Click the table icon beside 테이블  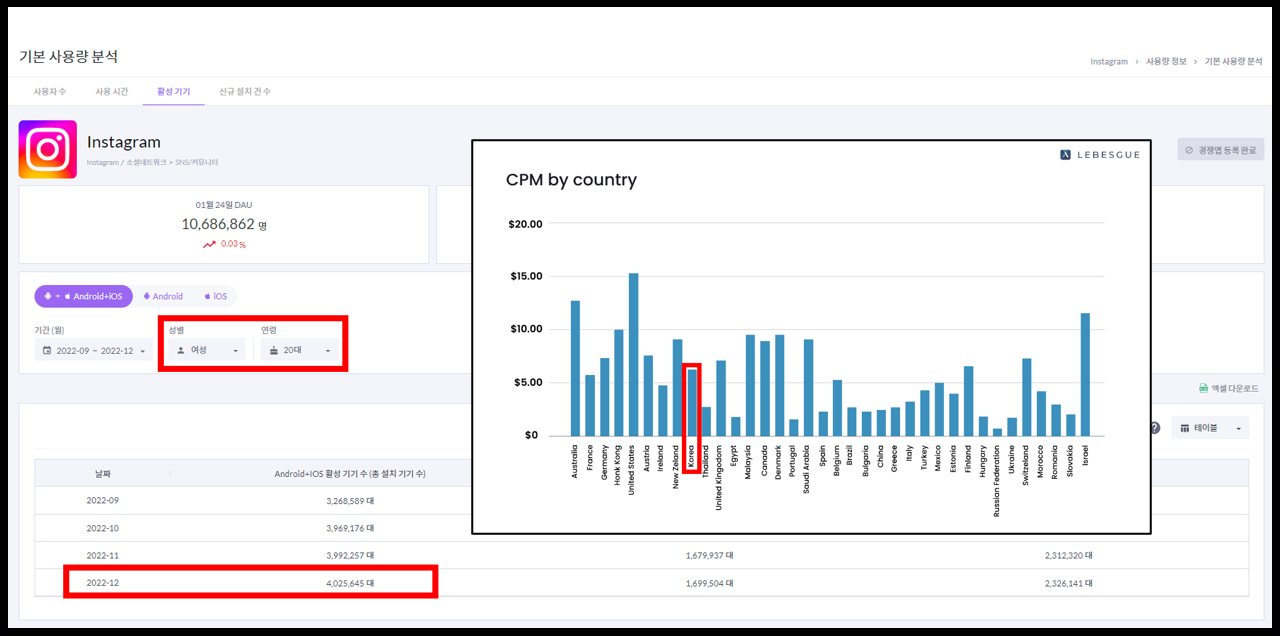pos(1185,428)
